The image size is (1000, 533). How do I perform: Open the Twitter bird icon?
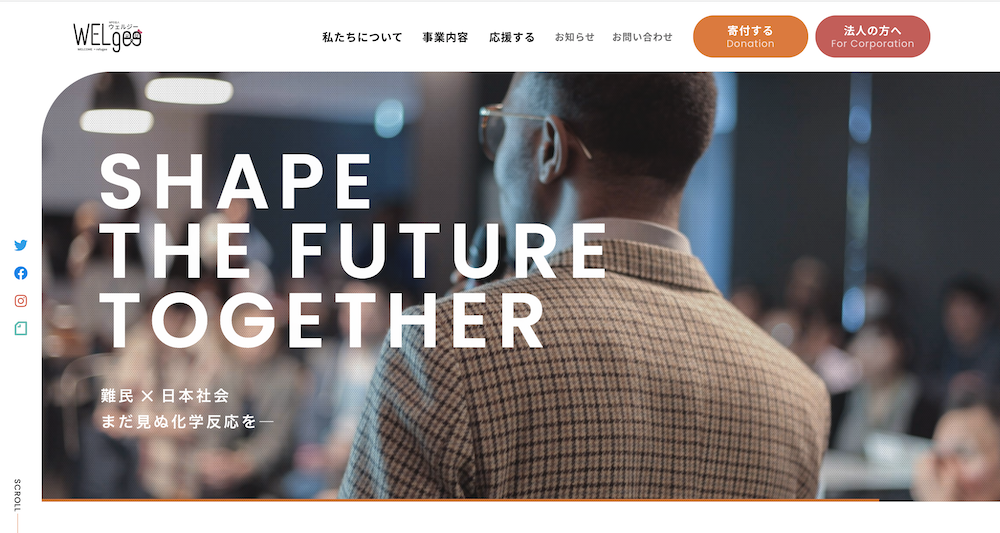[20, 245]
